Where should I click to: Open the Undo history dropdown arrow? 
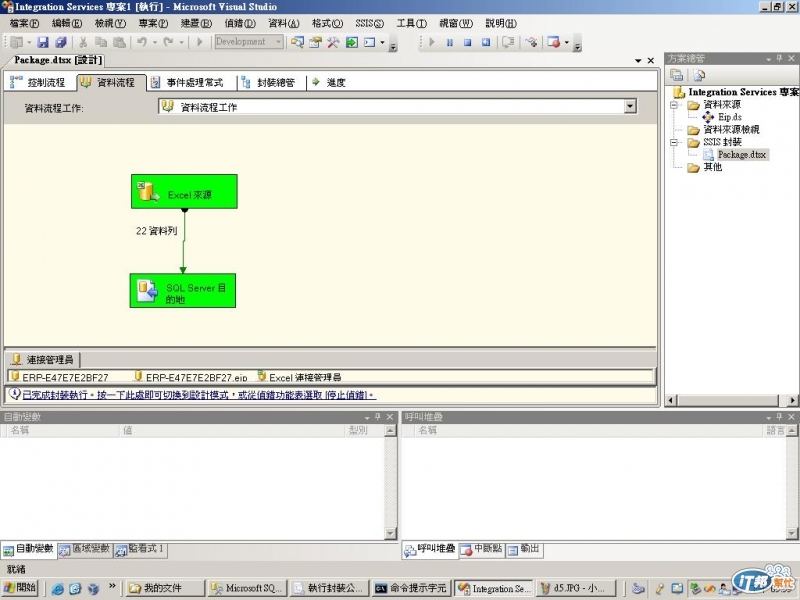click(155, 42)
